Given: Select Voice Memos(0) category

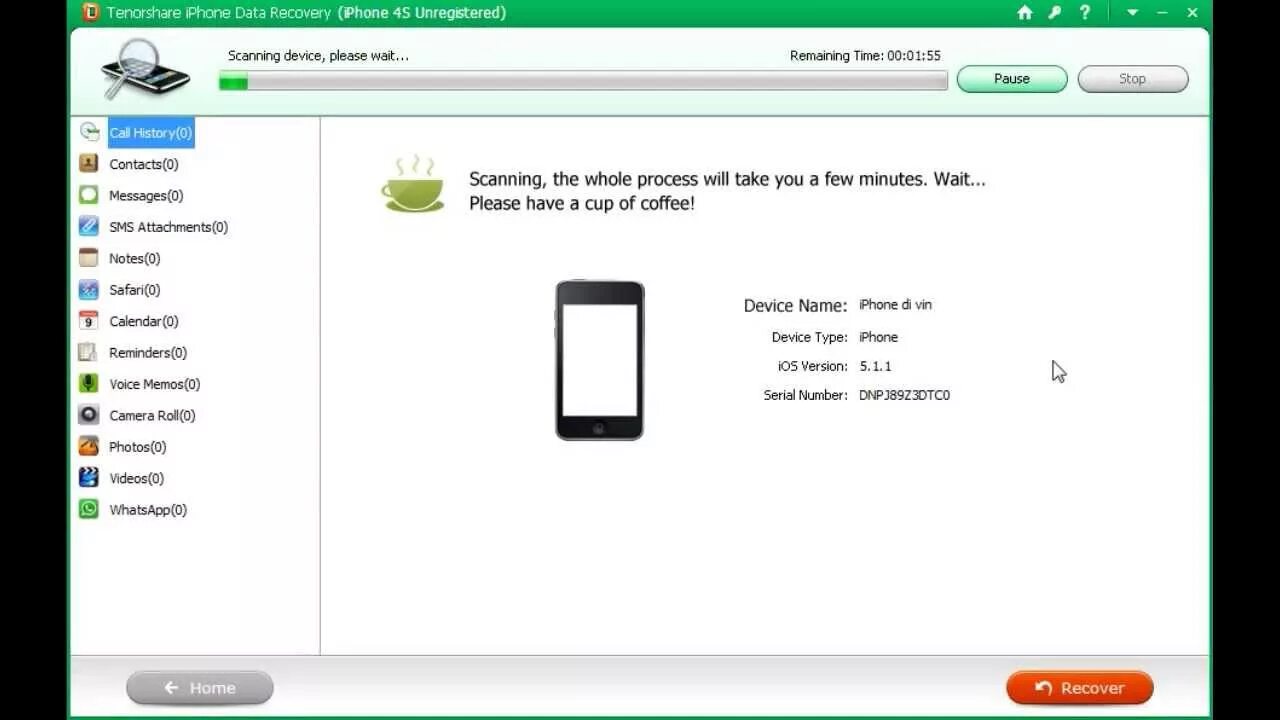Looking at the screenshot, I should pos(155,384).
